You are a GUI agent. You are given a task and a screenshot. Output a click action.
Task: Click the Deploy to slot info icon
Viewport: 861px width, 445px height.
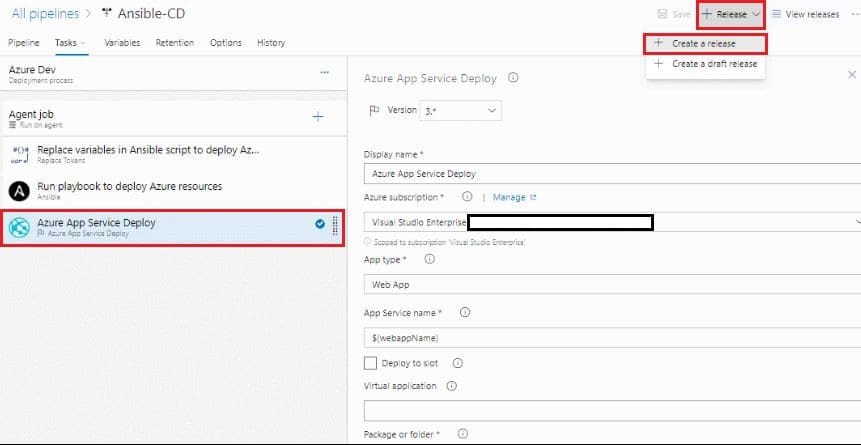(457, 363)
